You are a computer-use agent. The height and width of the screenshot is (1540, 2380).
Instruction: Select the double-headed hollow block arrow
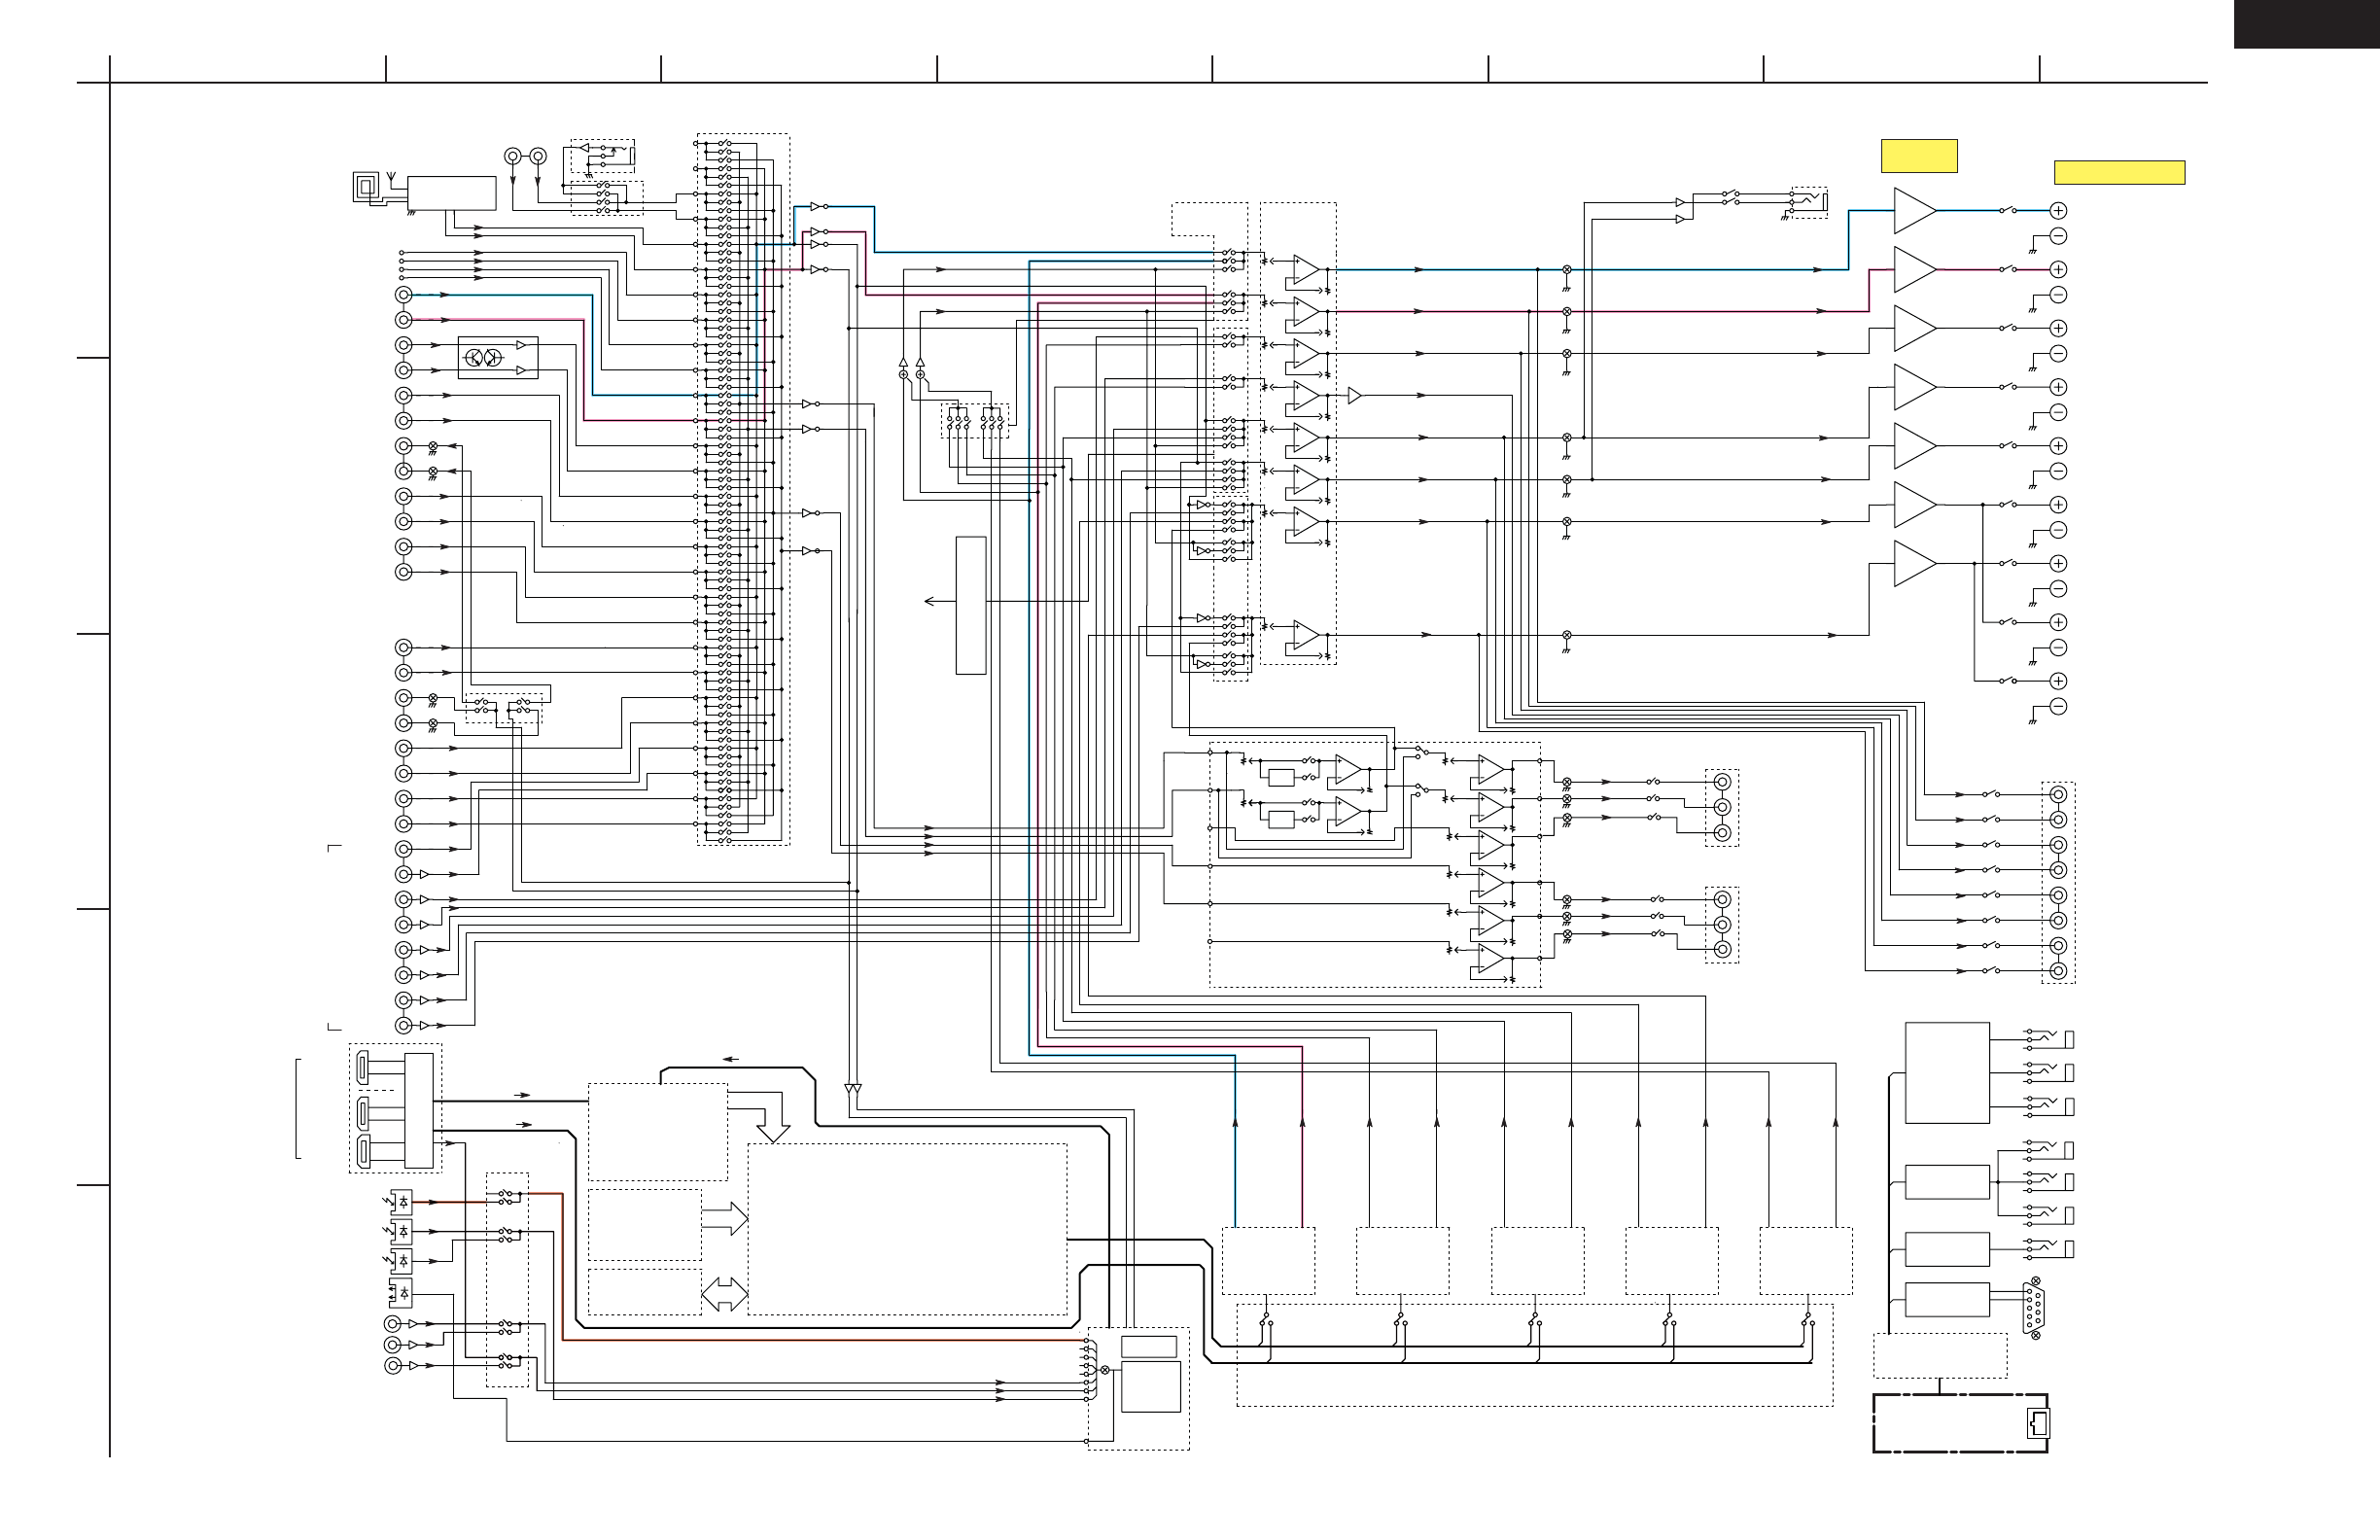click(724, 1293)
